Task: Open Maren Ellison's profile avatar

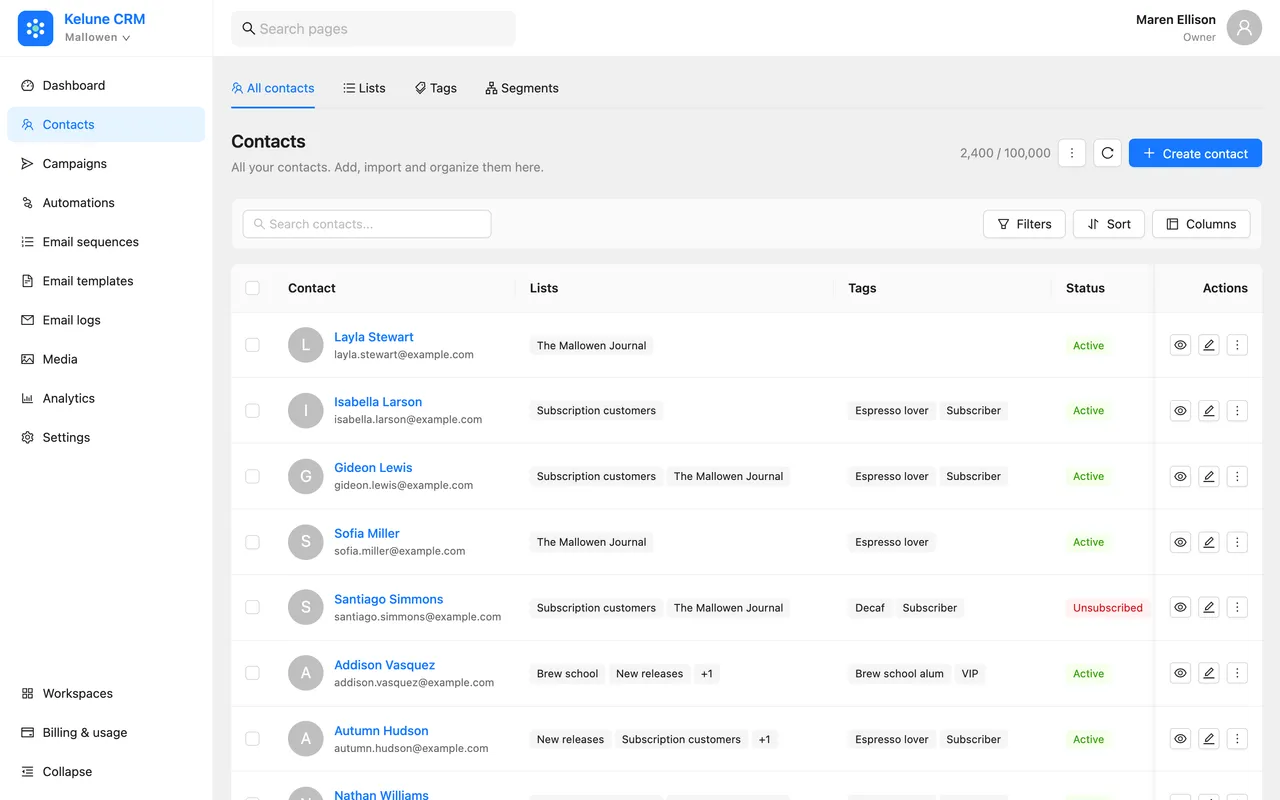Action: coord(1244,28)
